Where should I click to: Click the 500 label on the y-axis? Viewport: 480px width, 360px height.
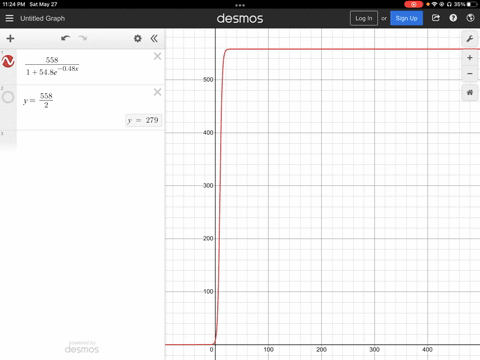(x=208, y=80)
